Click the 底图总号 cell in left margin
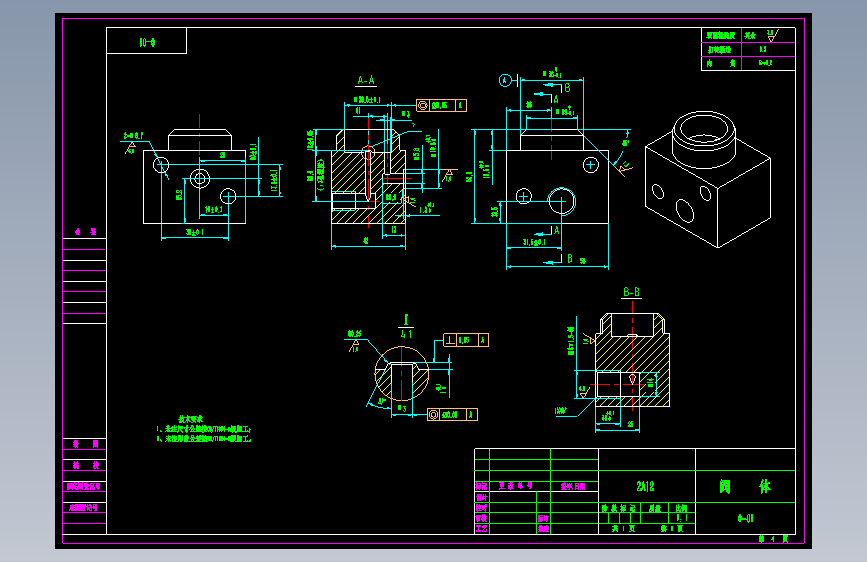This screenshot has width=867, height=562. tap(84, 507)
